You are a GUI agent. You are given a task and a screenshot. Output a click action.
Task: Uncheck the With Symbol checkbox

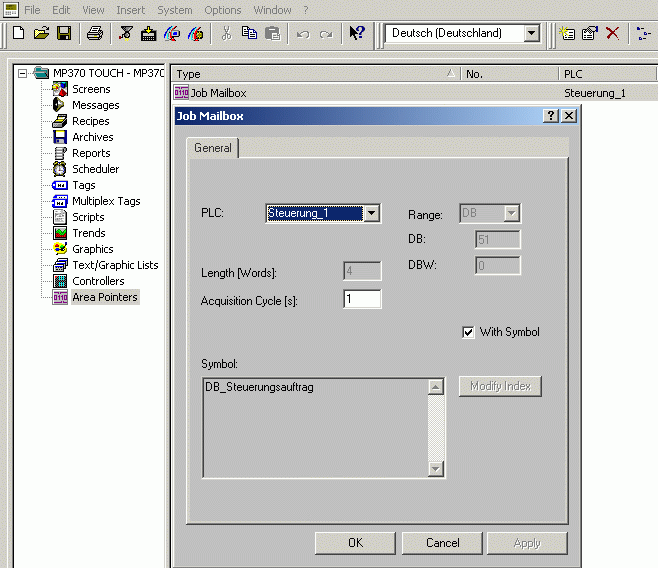pyautogui.click(x=468, y=332)
